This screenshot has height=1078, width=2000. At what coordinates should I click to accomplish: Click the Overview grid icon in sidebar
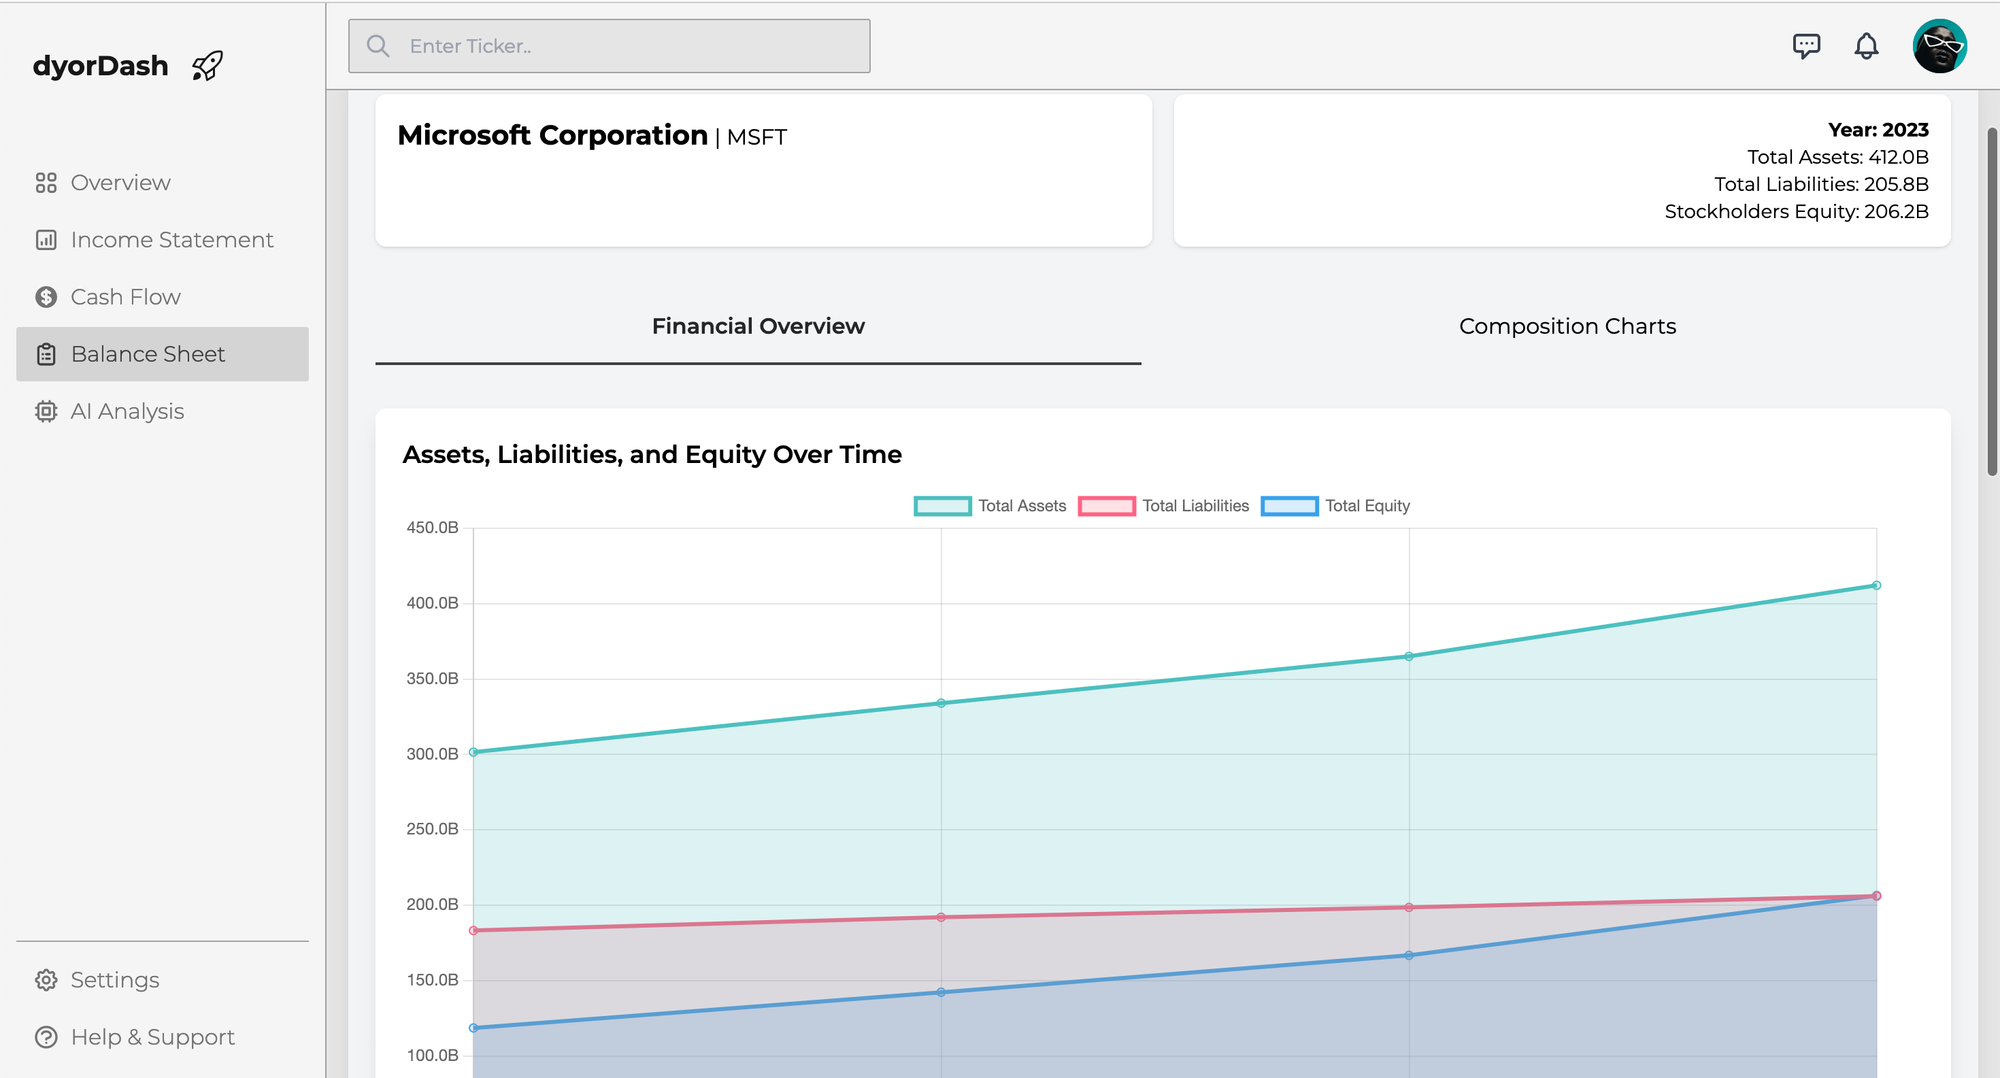[x=46, y=183]
